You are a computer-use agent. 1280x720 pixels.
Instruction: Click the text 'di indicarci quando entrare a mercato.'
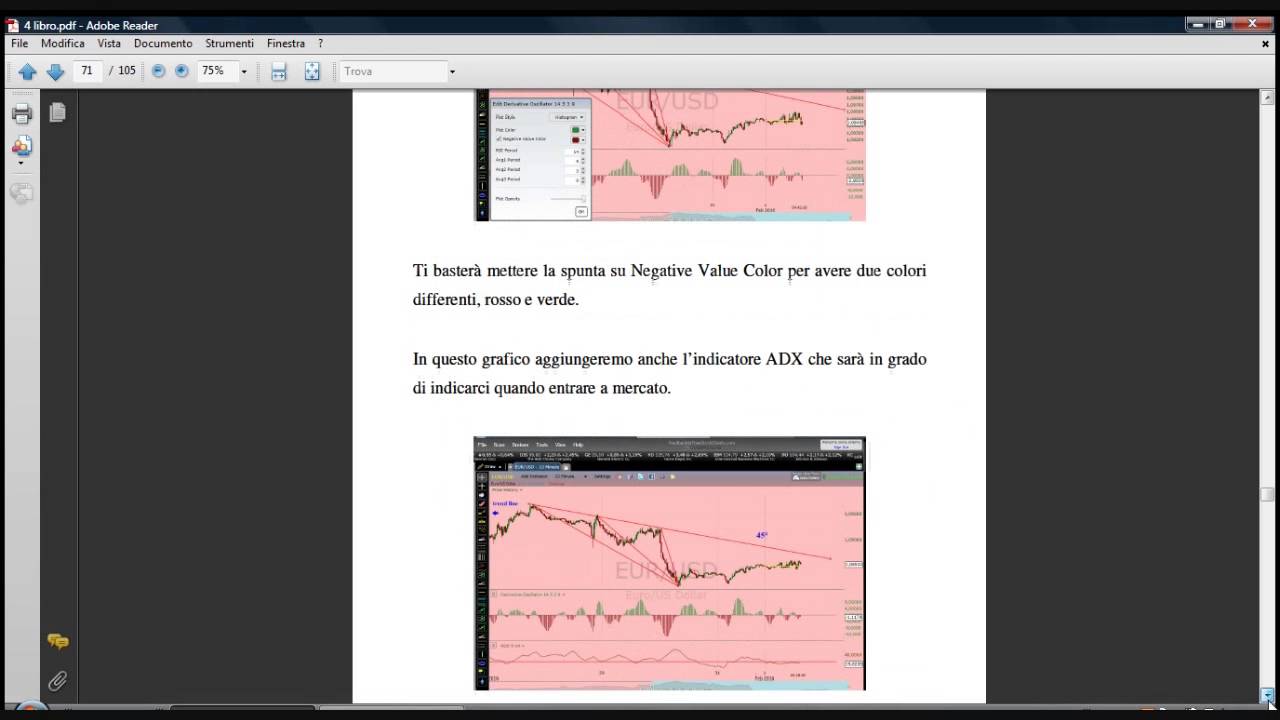tap(541, 388)
